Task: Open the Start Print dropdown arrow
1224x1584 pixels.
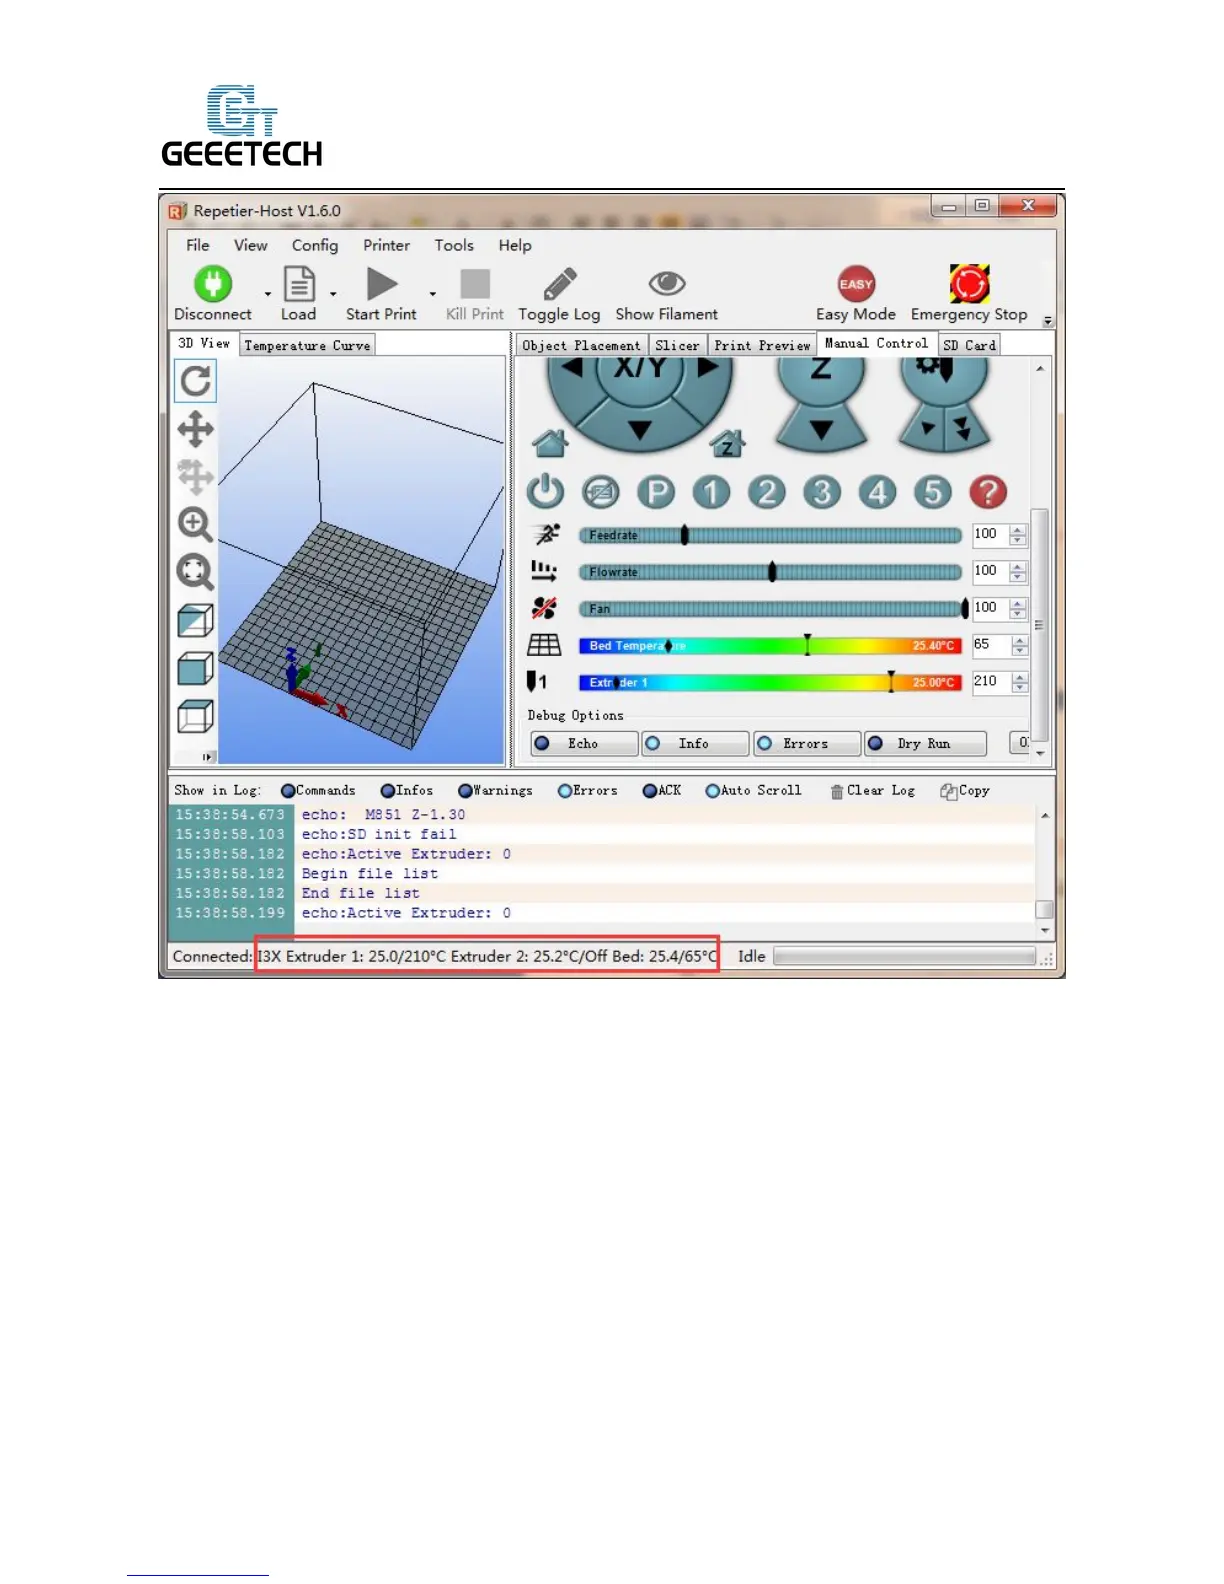Action: click(432, 294)
